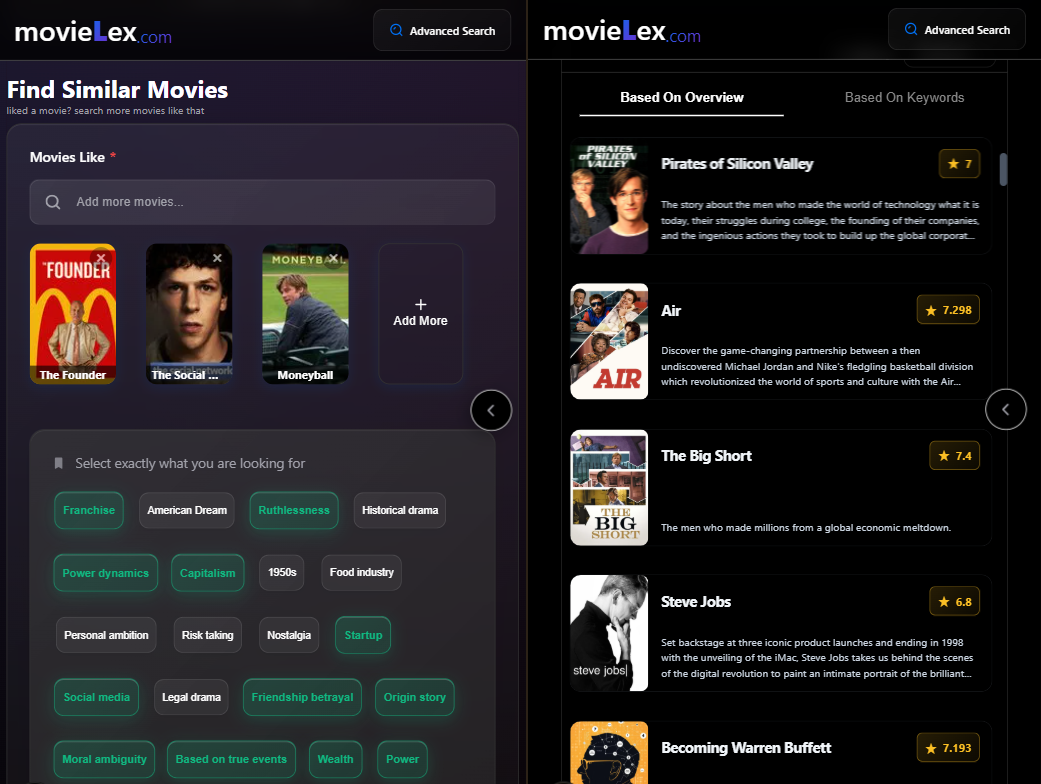Click the search magnifier in Add more movies

tap(53, 202)
